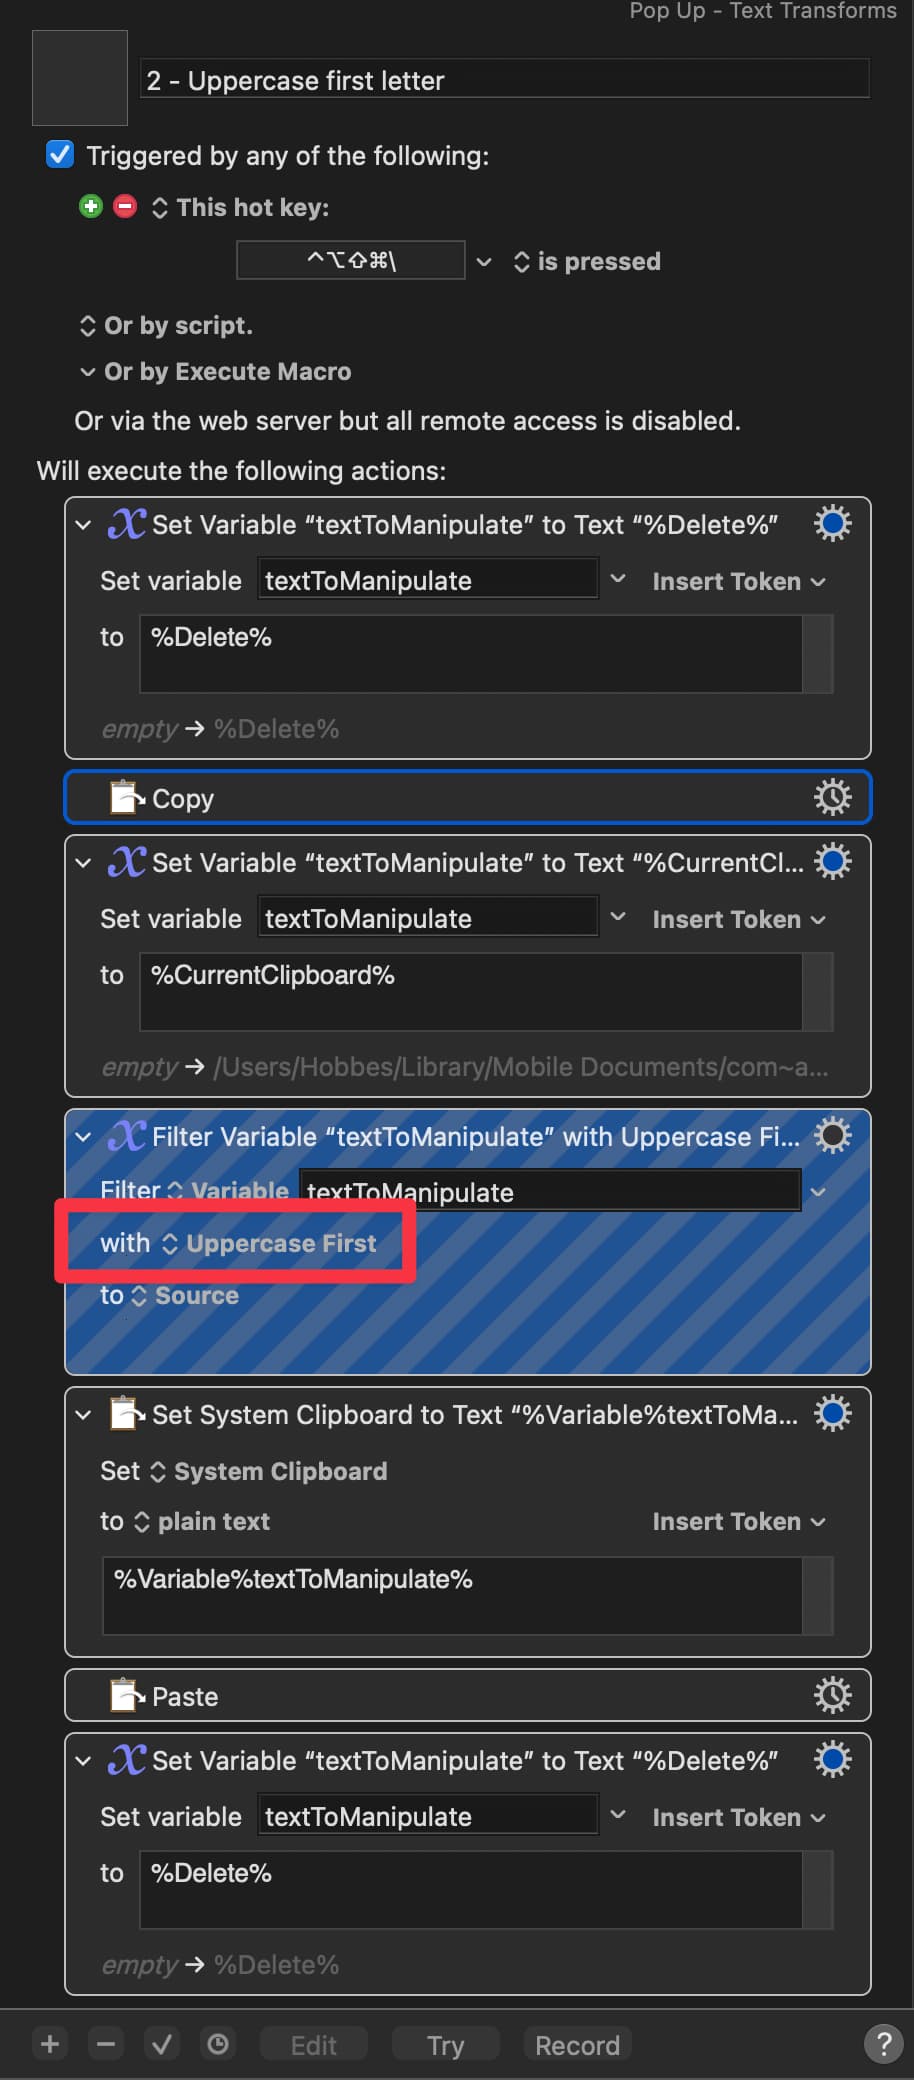
Task: Click the hot key field showing ⌃⌥⇧⌘\
Action: click(351, 260)
